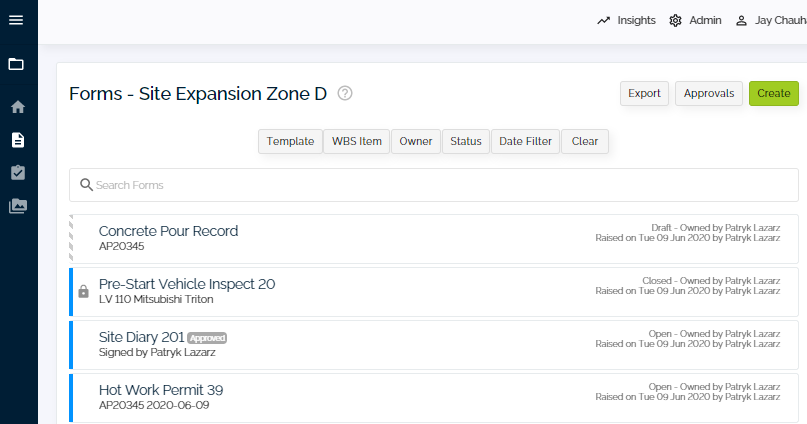Open the Approvals page
Image resolution: width=807 pixels, height=424 pixels.
709,93
